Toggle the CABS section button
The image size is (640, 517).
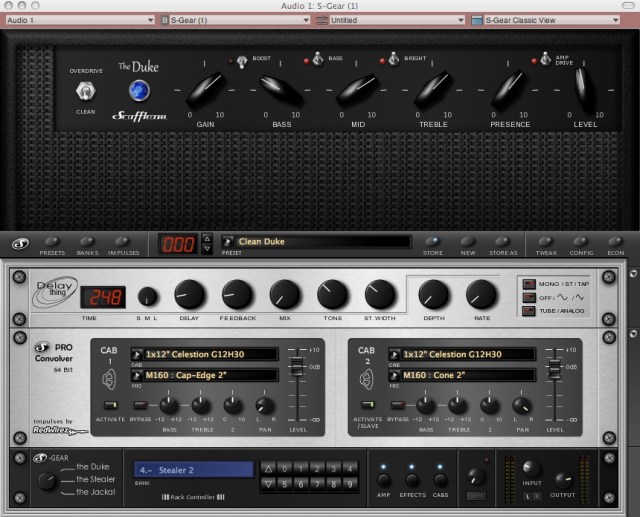coord(440,480)
